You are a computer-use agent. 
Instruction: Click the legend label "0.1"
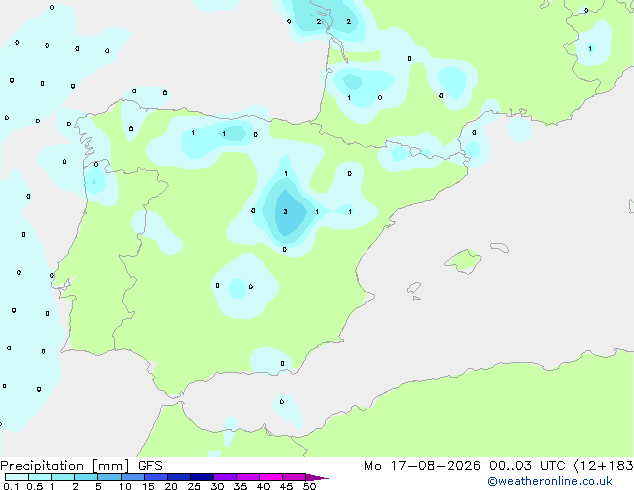coord(11,486)
